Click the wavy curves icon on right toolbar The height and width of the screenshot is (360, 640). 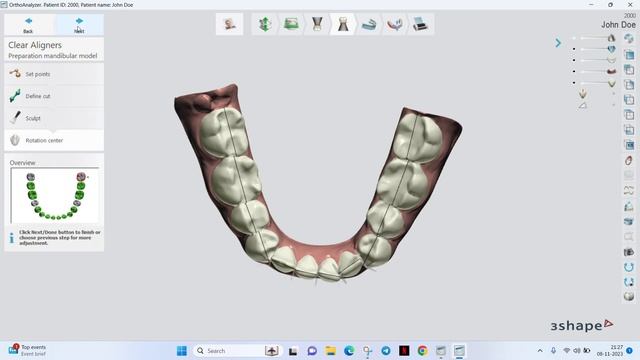point(629,191)
